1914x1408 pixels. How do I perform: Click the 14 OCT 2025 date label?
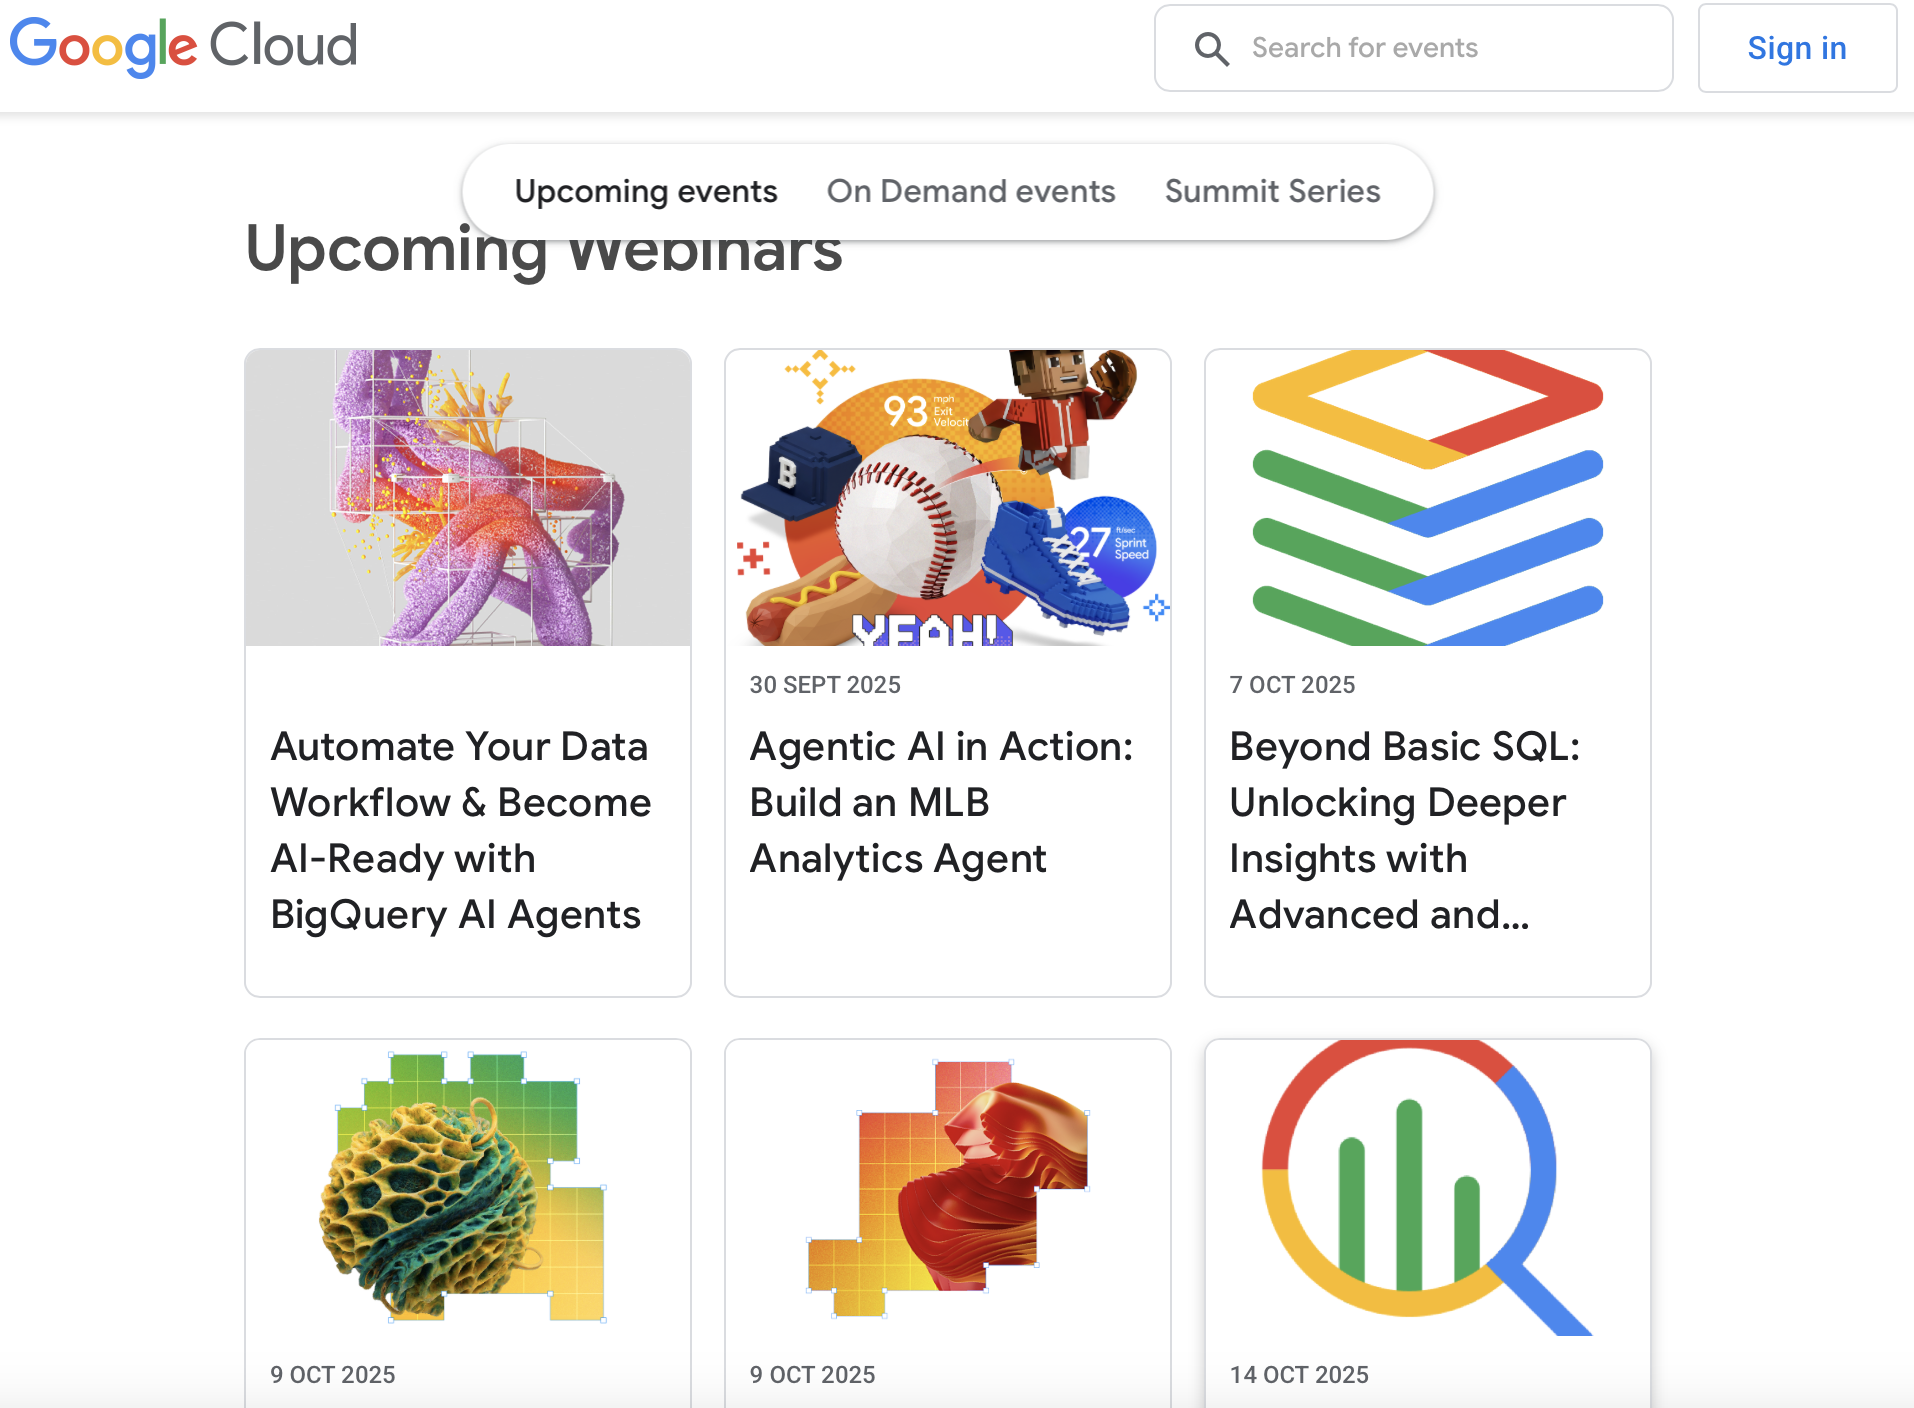pyautogui.click(x=1299, y=1375)
